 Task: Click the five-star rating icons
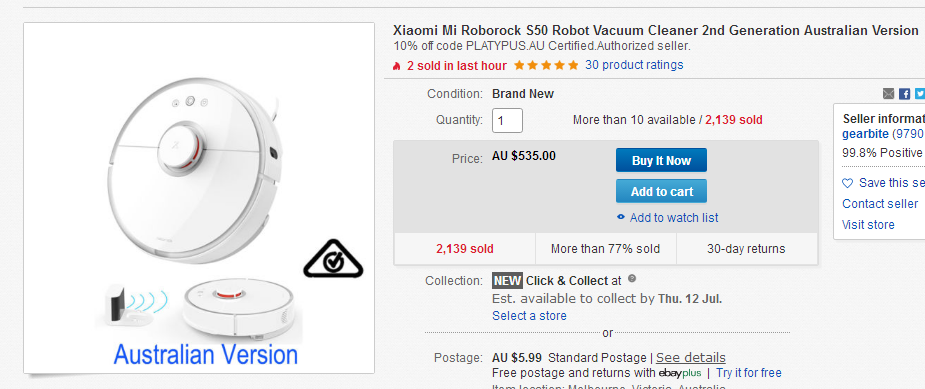(x=546, y=66)
